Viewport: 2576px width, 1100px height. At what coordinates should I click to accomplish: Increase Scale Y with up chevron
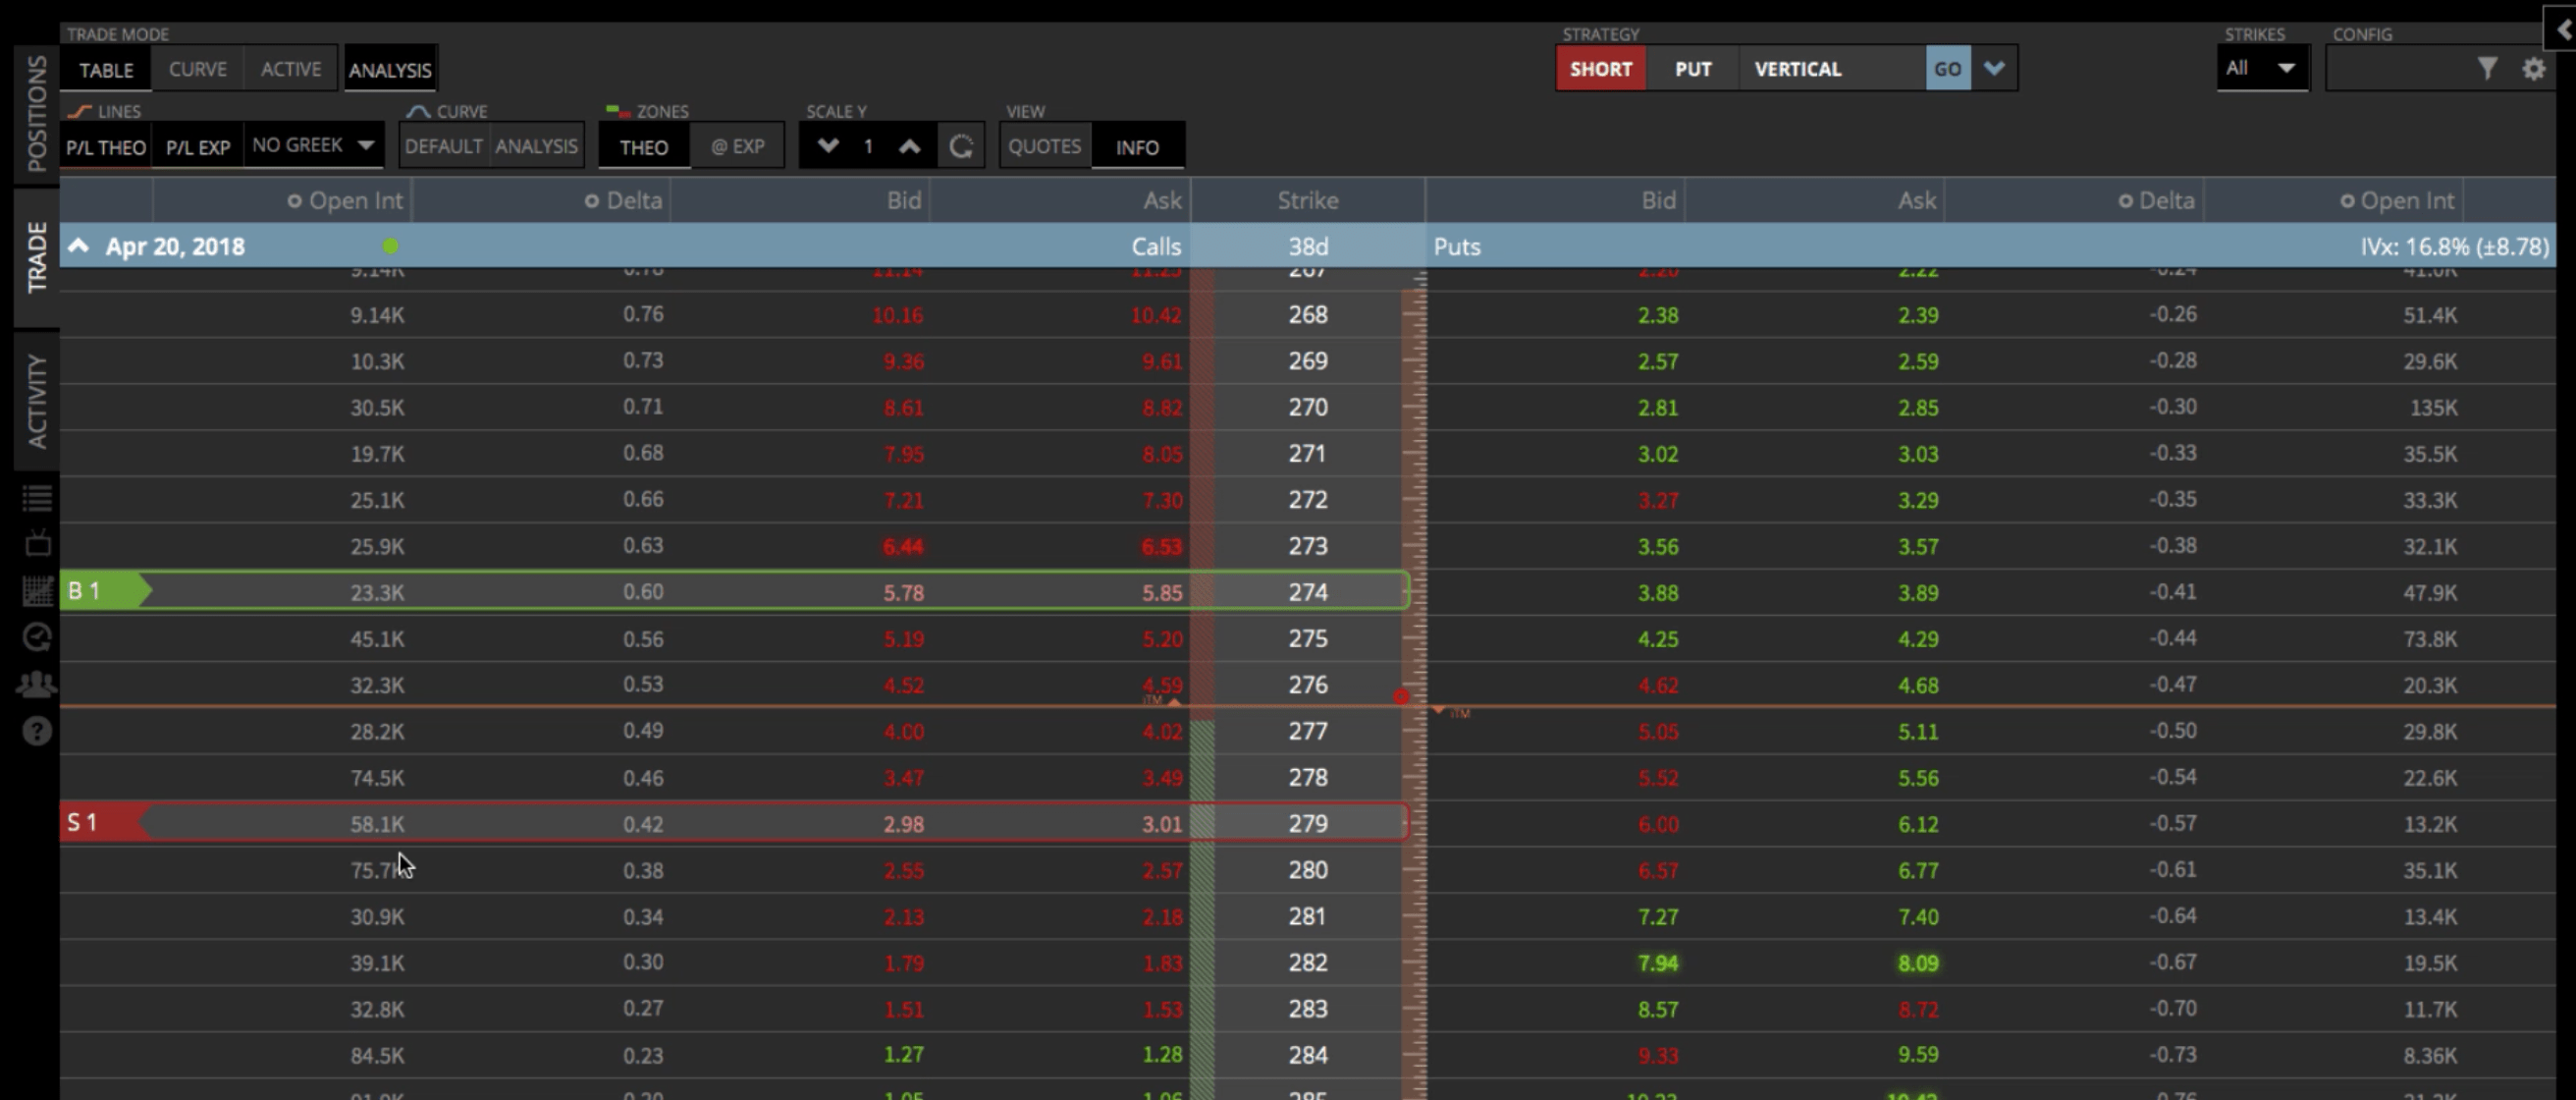point(909,146)
